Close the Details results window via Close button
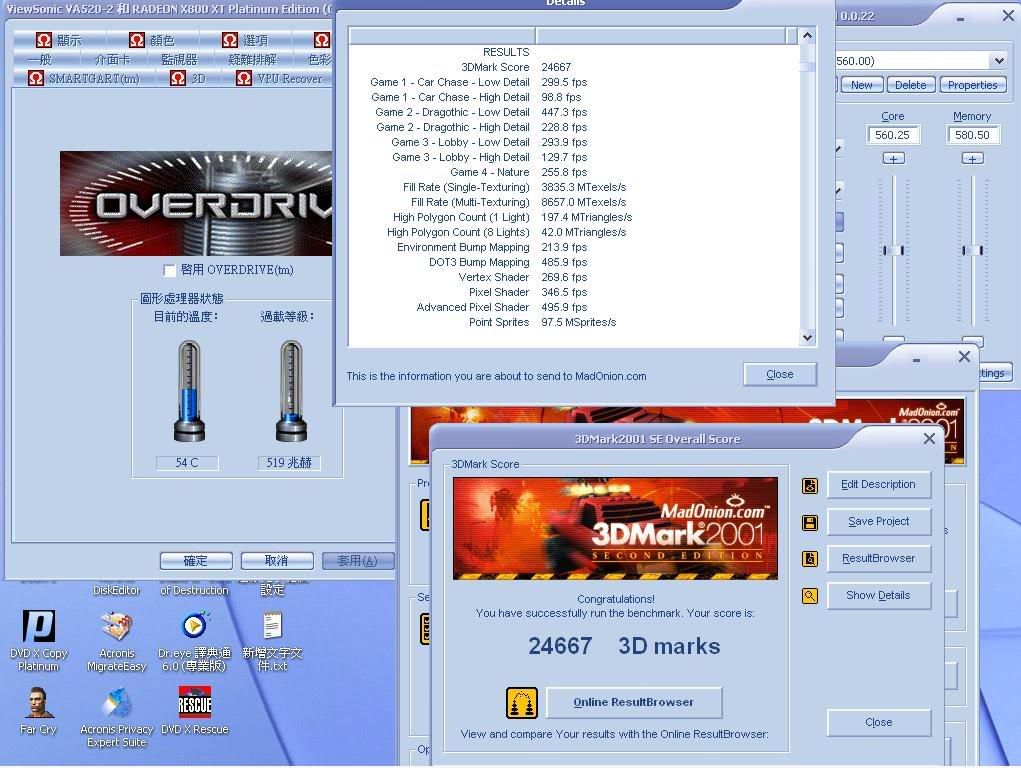Screen dimensions: 1021x778 pyautogui.click(x=779, y=374)
